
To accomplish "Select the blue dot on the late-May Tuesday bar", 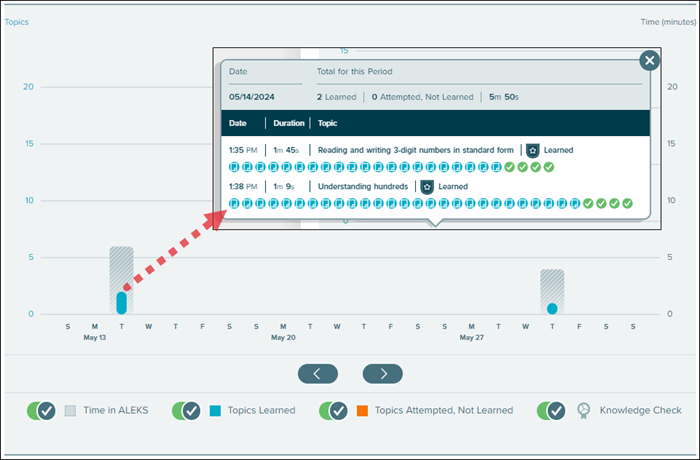I will click(552, 308).
